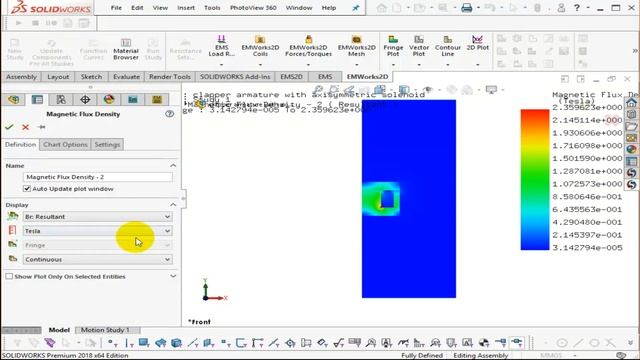Switch to PropertyManager tab icon
This screenshot has width=640, height=360.
pos(37,100)
